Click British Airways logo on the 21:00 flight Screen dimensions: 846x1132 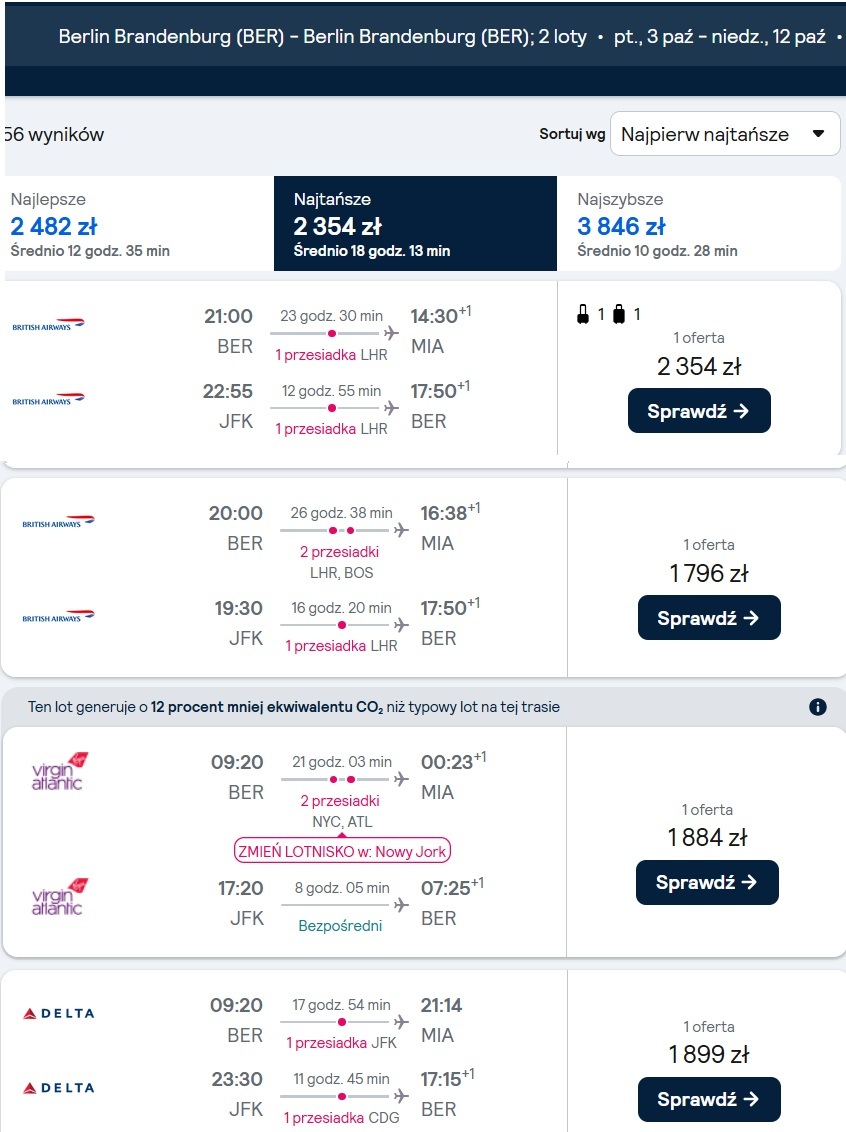tap(48, 325)
